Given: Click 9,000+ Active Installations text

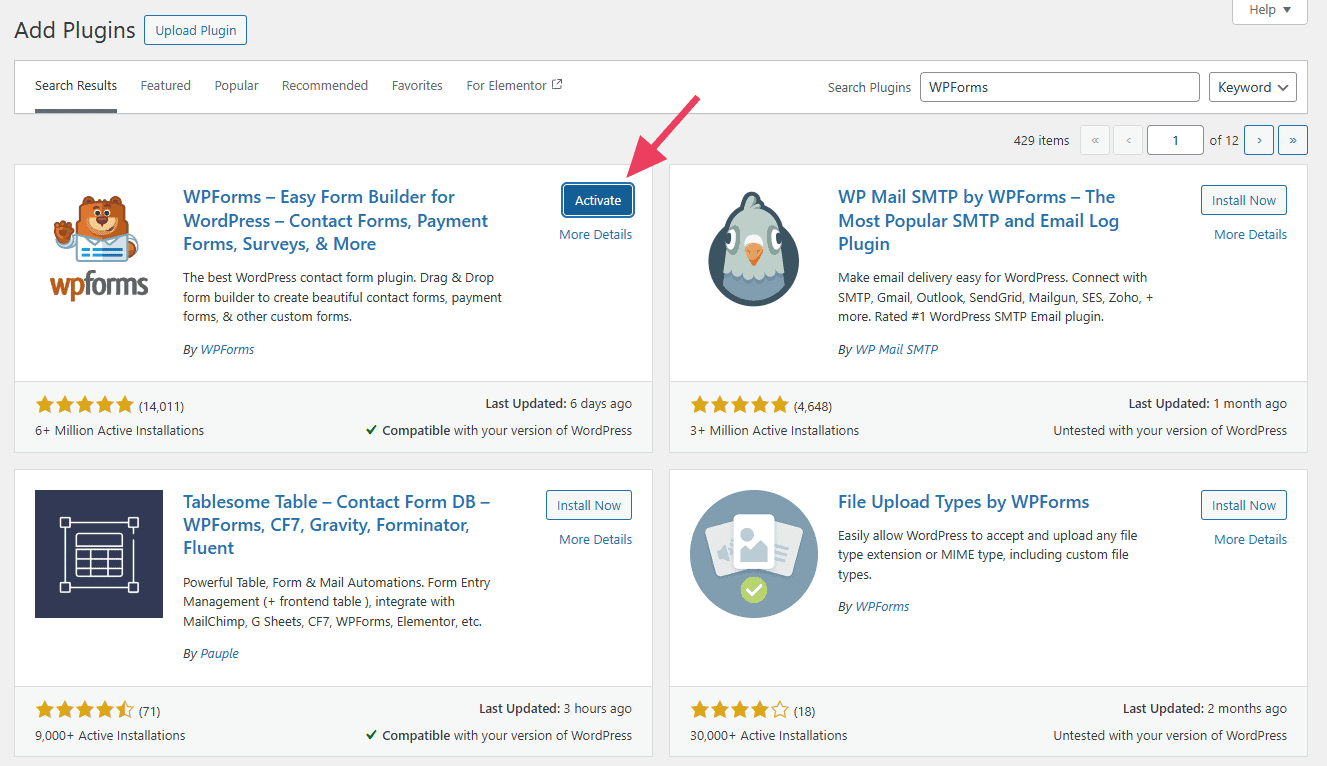Looking at the screenshot, I should pos(110,735).
